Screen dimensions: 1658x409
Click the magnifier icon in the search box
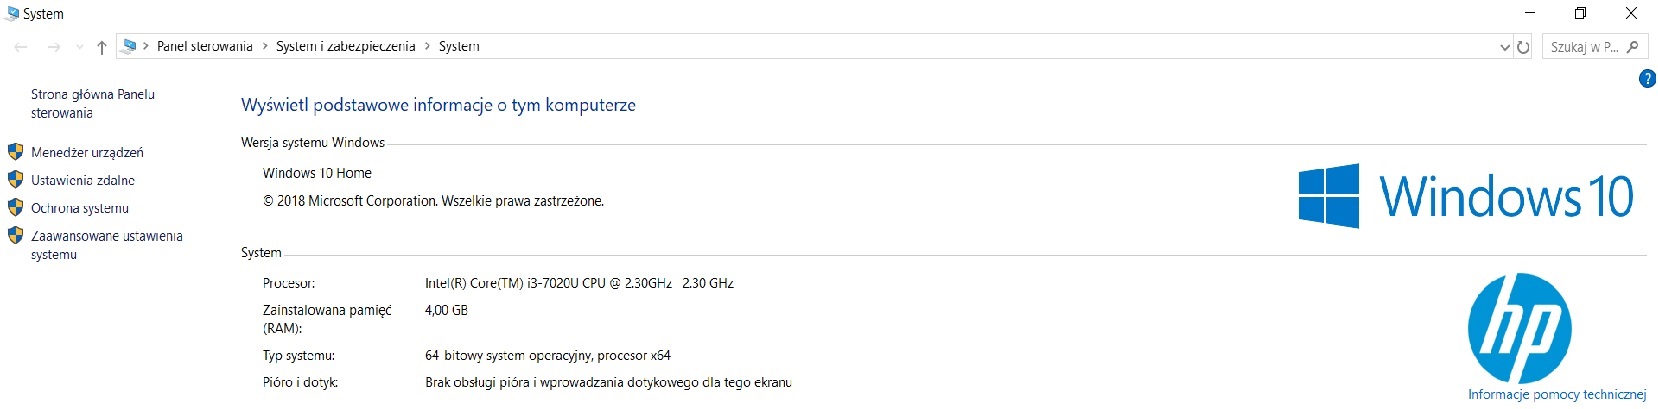tap(1632, 47)
